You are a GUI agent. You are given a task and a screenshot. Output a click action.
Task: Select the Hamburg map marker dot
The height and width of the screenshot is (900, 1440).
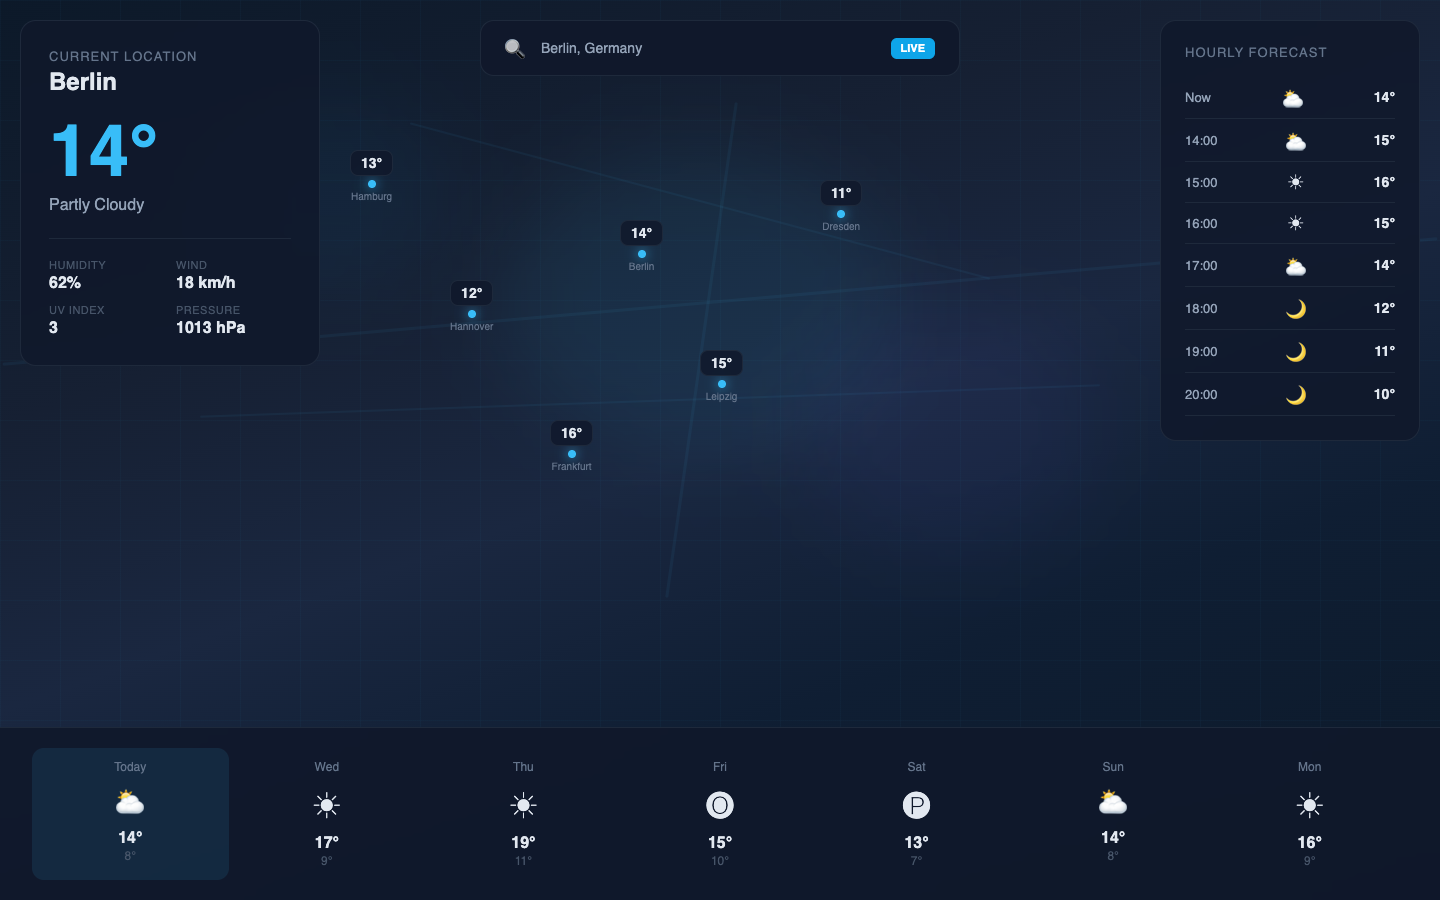click(x=372, y=184)
